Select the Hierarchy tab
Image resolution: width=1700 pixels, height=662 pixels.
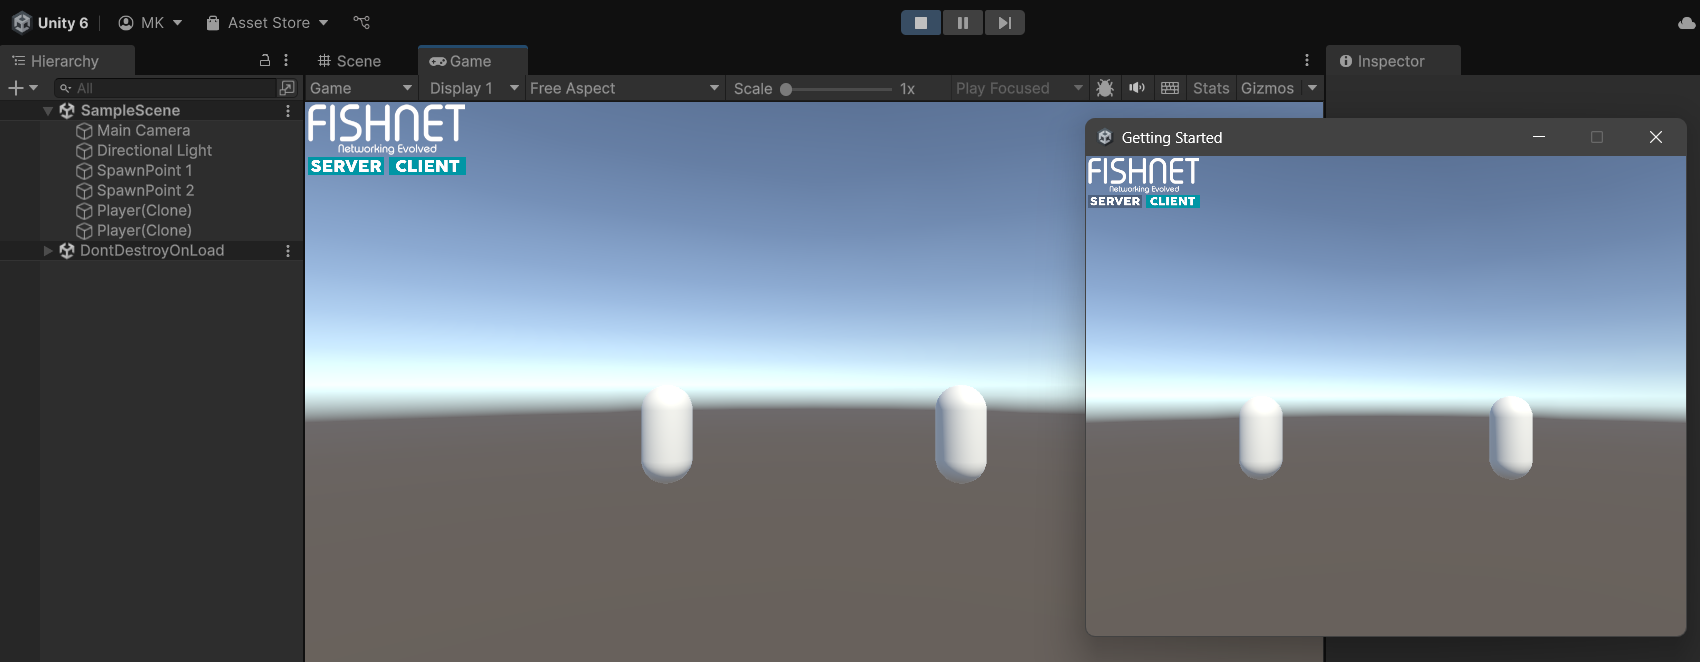point(66,61)
